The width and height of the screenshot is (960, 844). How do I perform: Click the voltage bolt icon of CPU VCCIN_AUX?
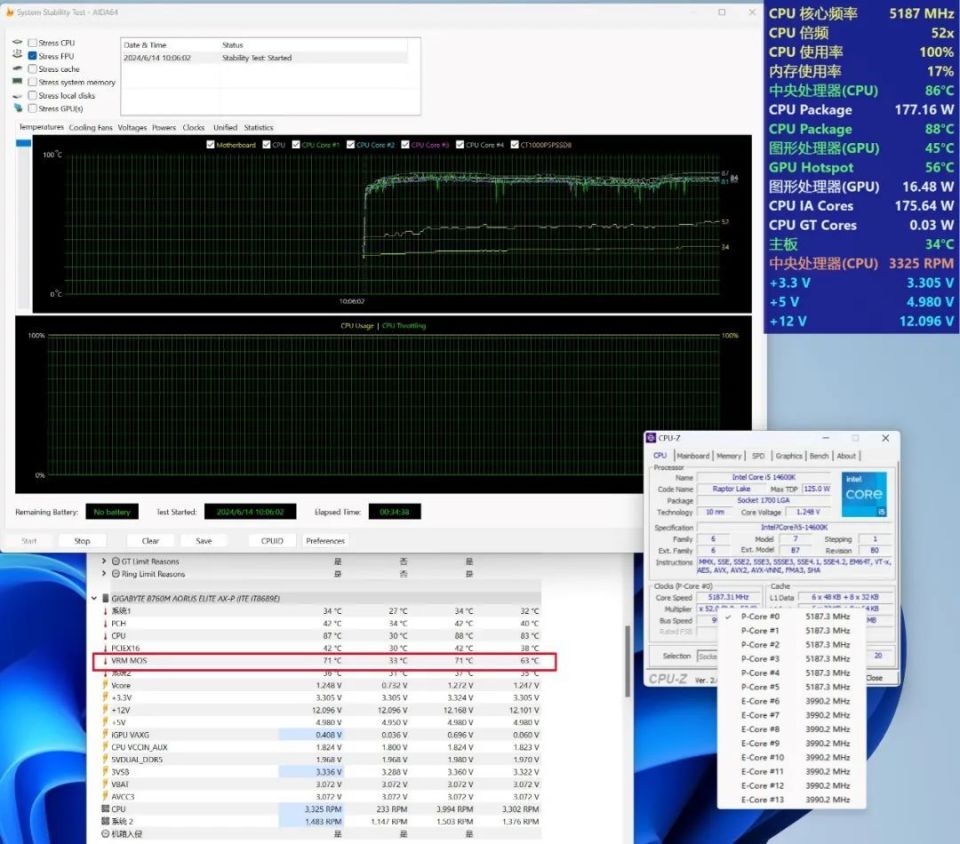105,747
